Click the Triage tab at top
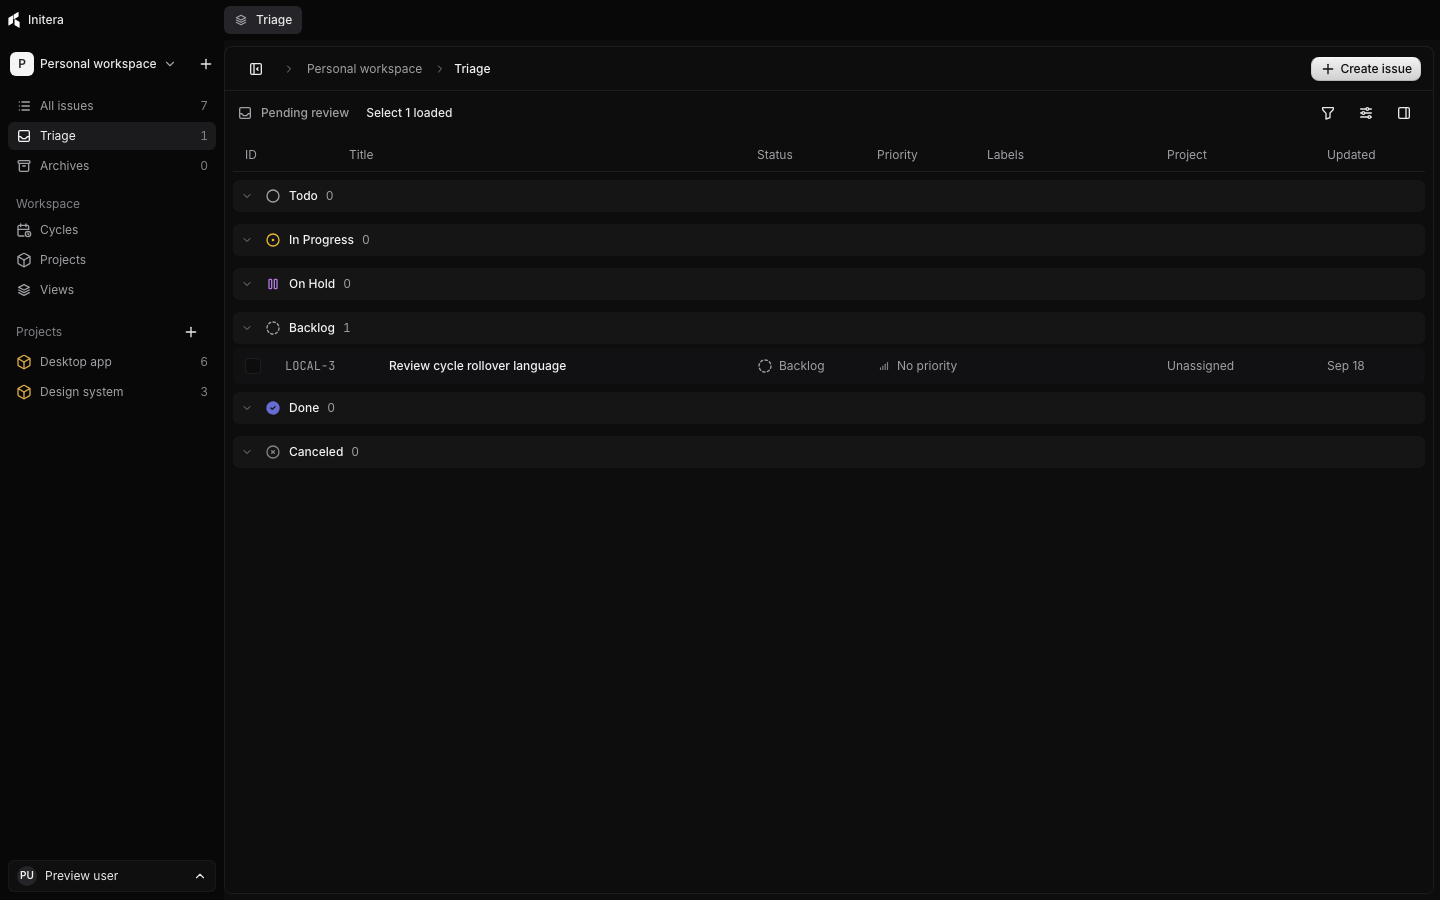The width and height of the screenshot is (1440, 900). pyautogui.click(x=263, y=20)
